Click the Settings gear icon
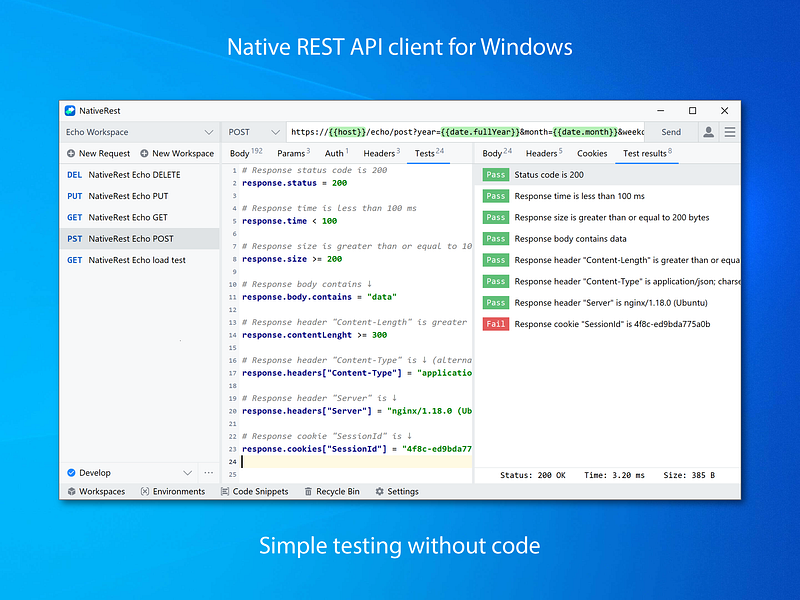Screen dimensions: 800x600 tap(380, 491)
